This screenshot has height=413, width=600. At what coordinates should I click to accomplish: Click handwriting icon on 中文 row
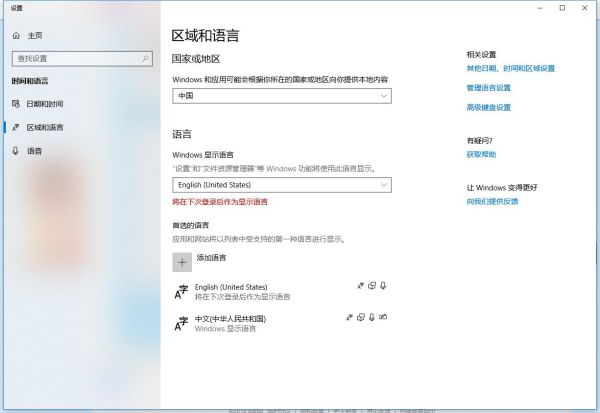[383, 317]
